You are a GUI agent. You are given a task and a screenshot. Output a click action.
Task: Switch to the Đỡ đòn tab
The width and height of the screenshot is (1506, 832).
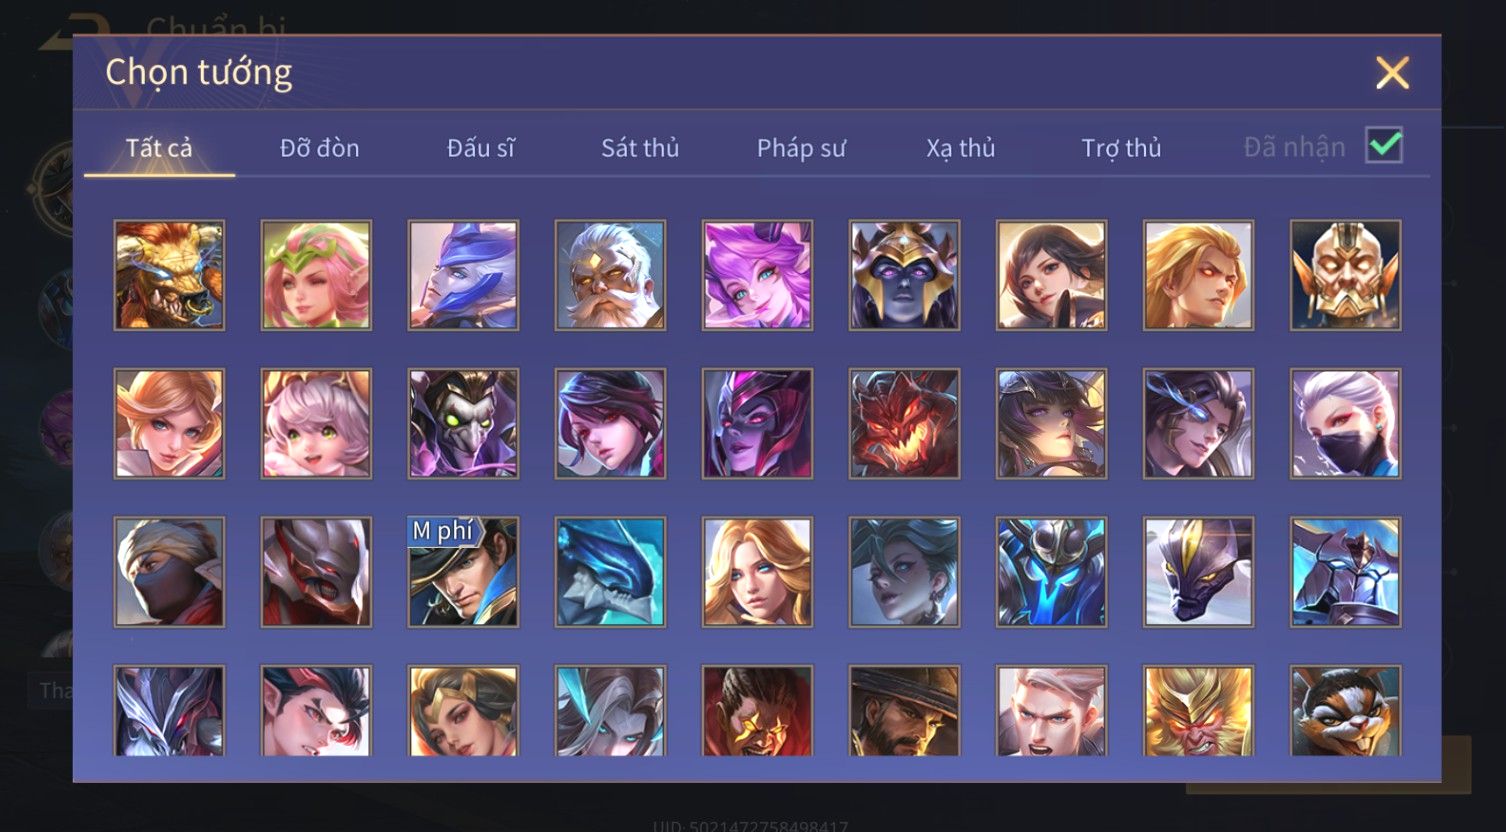tap(319, 148)
